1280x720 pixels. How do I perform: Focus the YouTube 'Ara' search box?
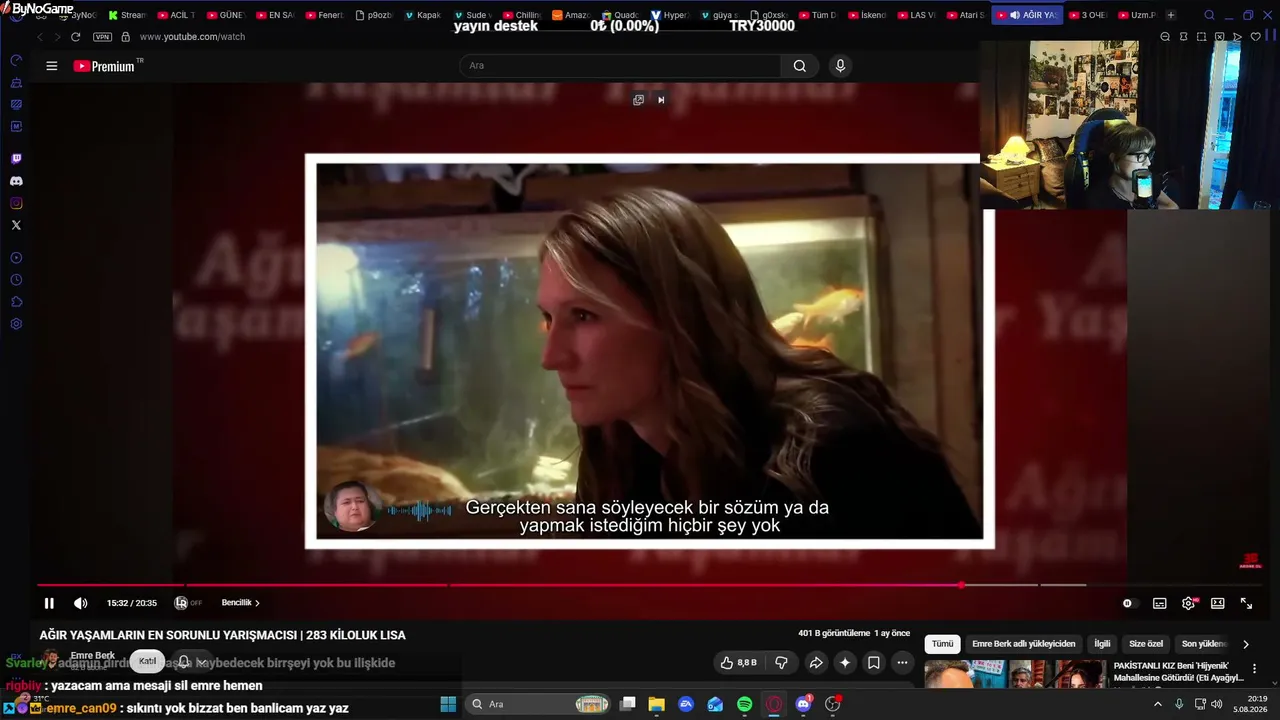[620, 66]
